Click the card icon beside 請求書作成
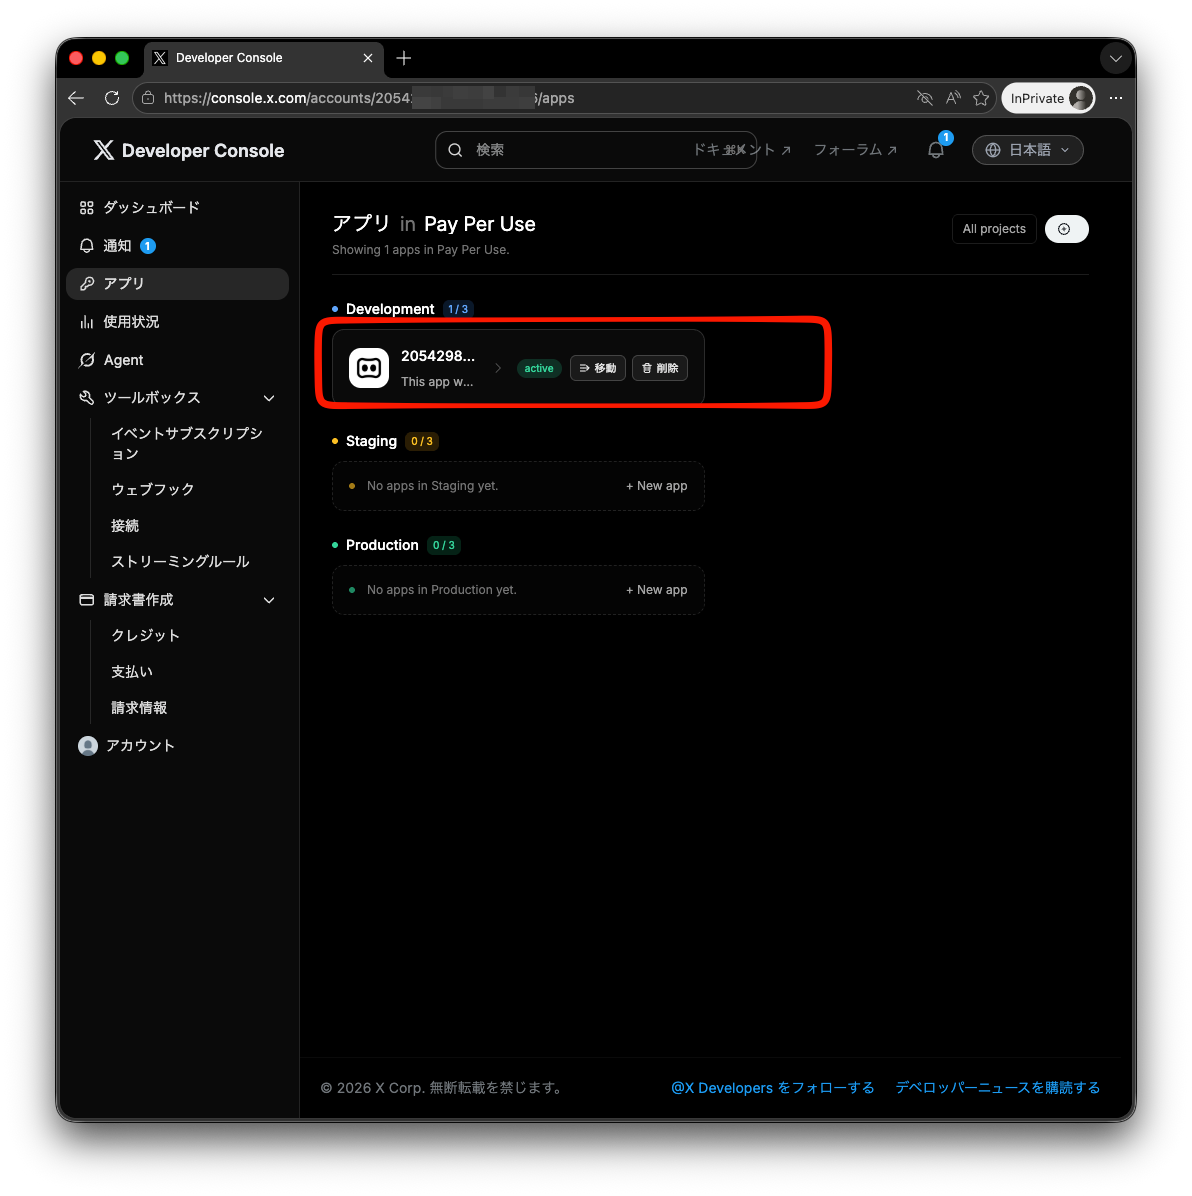 pos(87,600)
